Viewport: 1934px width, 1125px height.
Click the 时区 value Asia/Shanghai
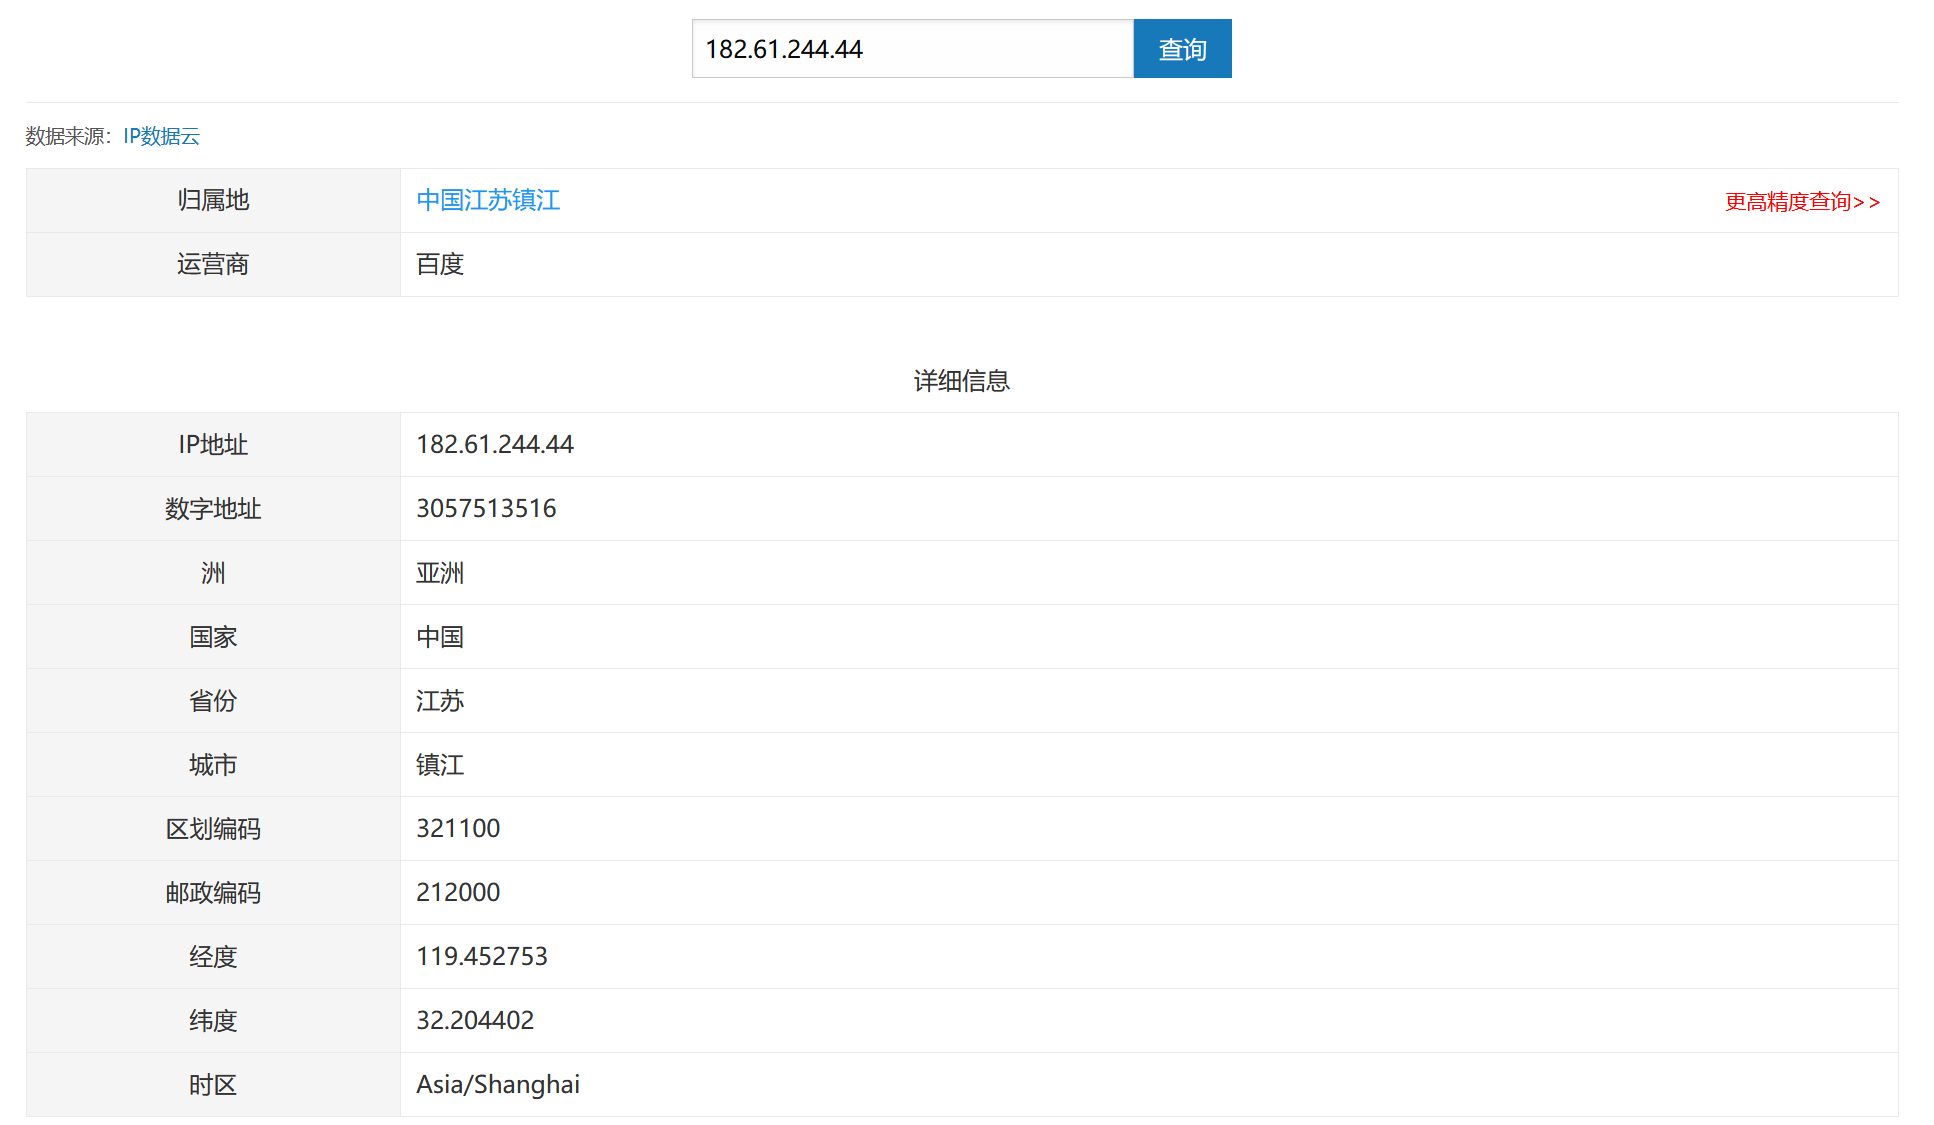[x=498, y=1084]
